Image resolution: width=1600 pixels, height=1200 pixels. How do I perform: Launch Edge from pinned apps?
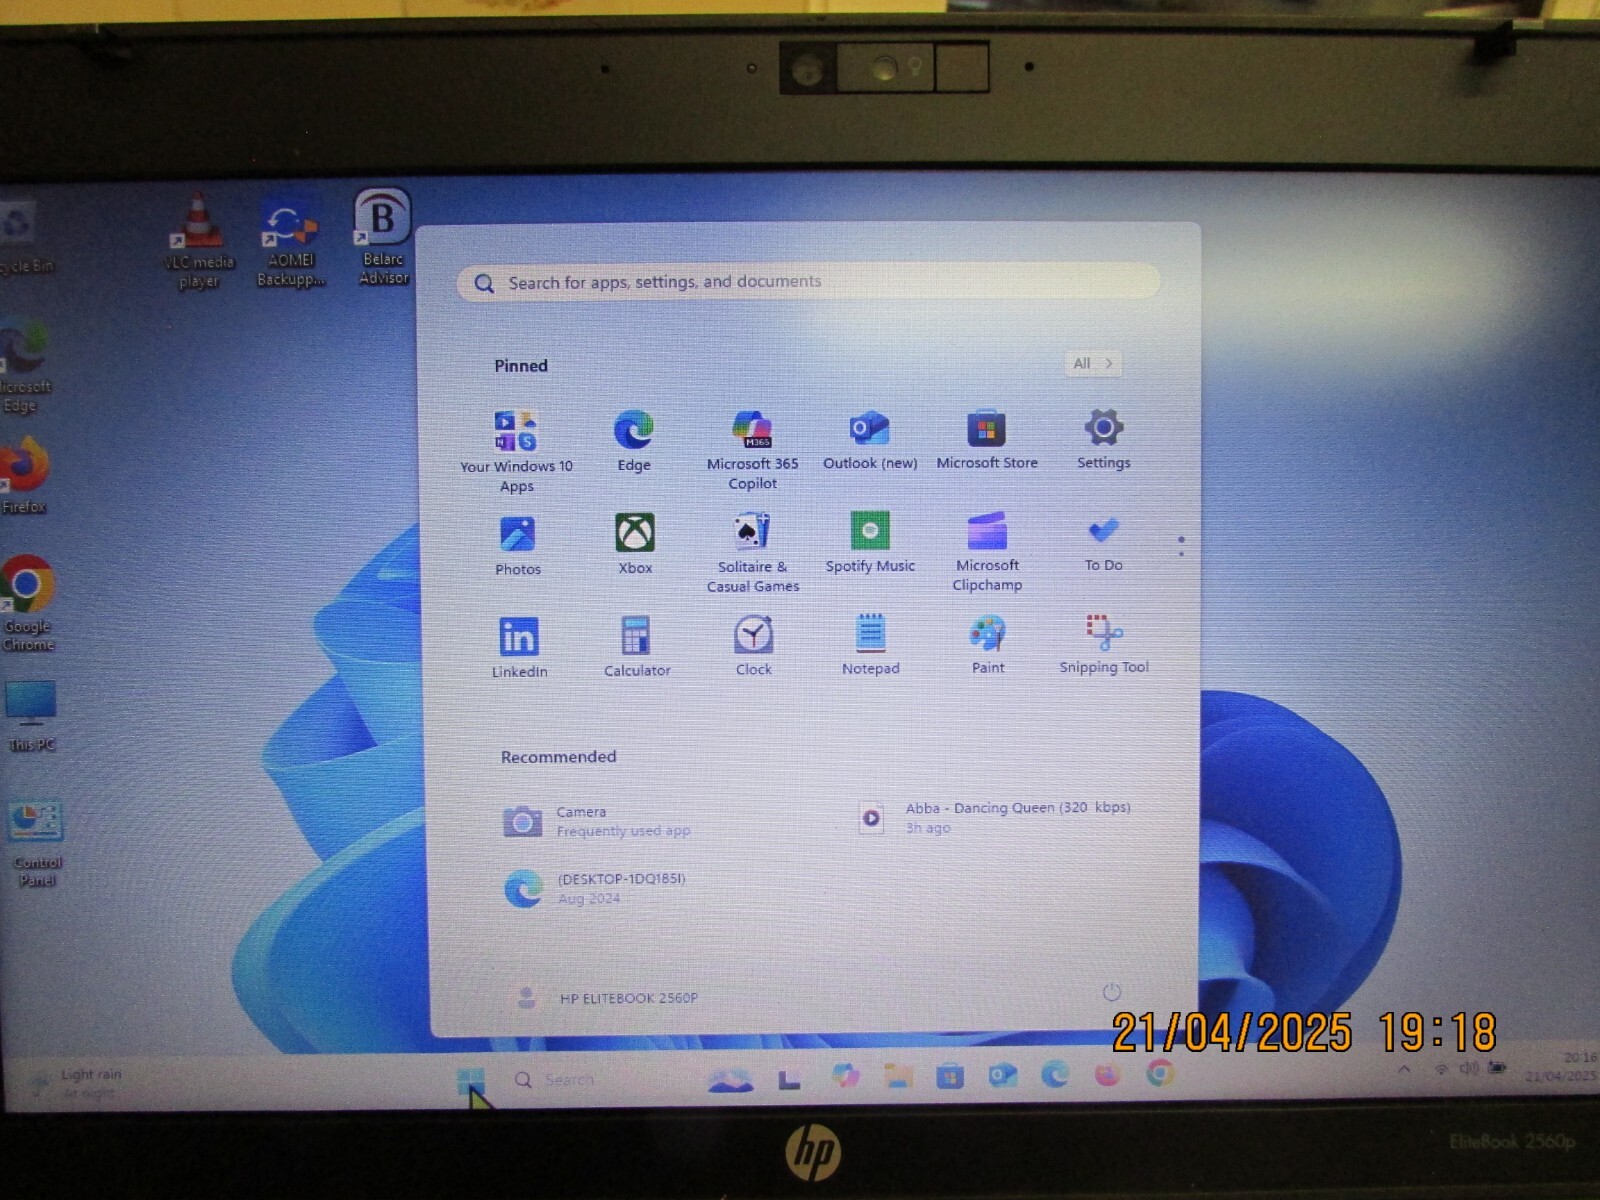point(634,441)
